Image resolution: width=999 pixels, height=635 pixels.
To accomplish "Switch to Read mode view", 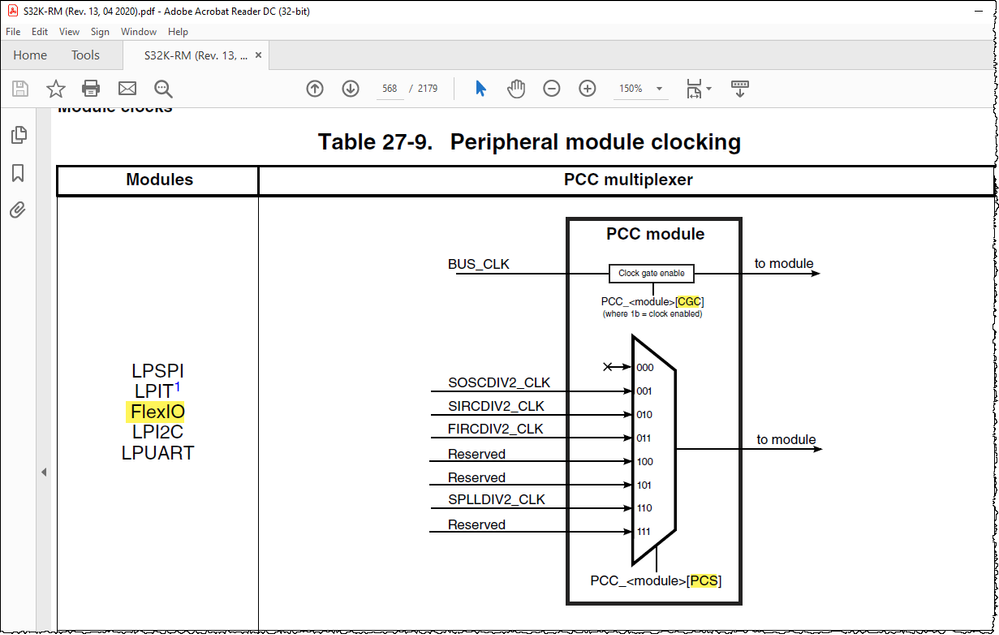I will coord(739,88).
